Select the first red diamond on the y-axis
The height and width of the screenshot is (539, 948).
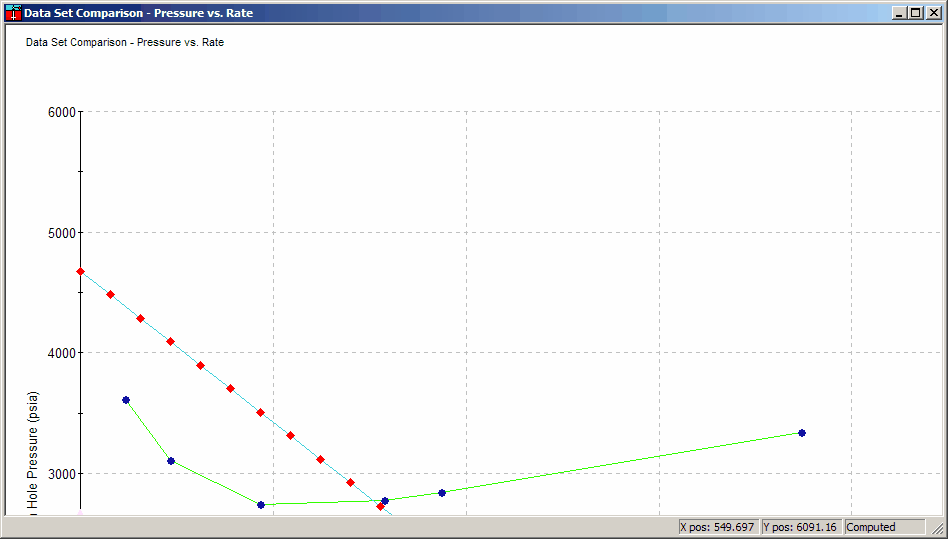click(x=80, y=271)
